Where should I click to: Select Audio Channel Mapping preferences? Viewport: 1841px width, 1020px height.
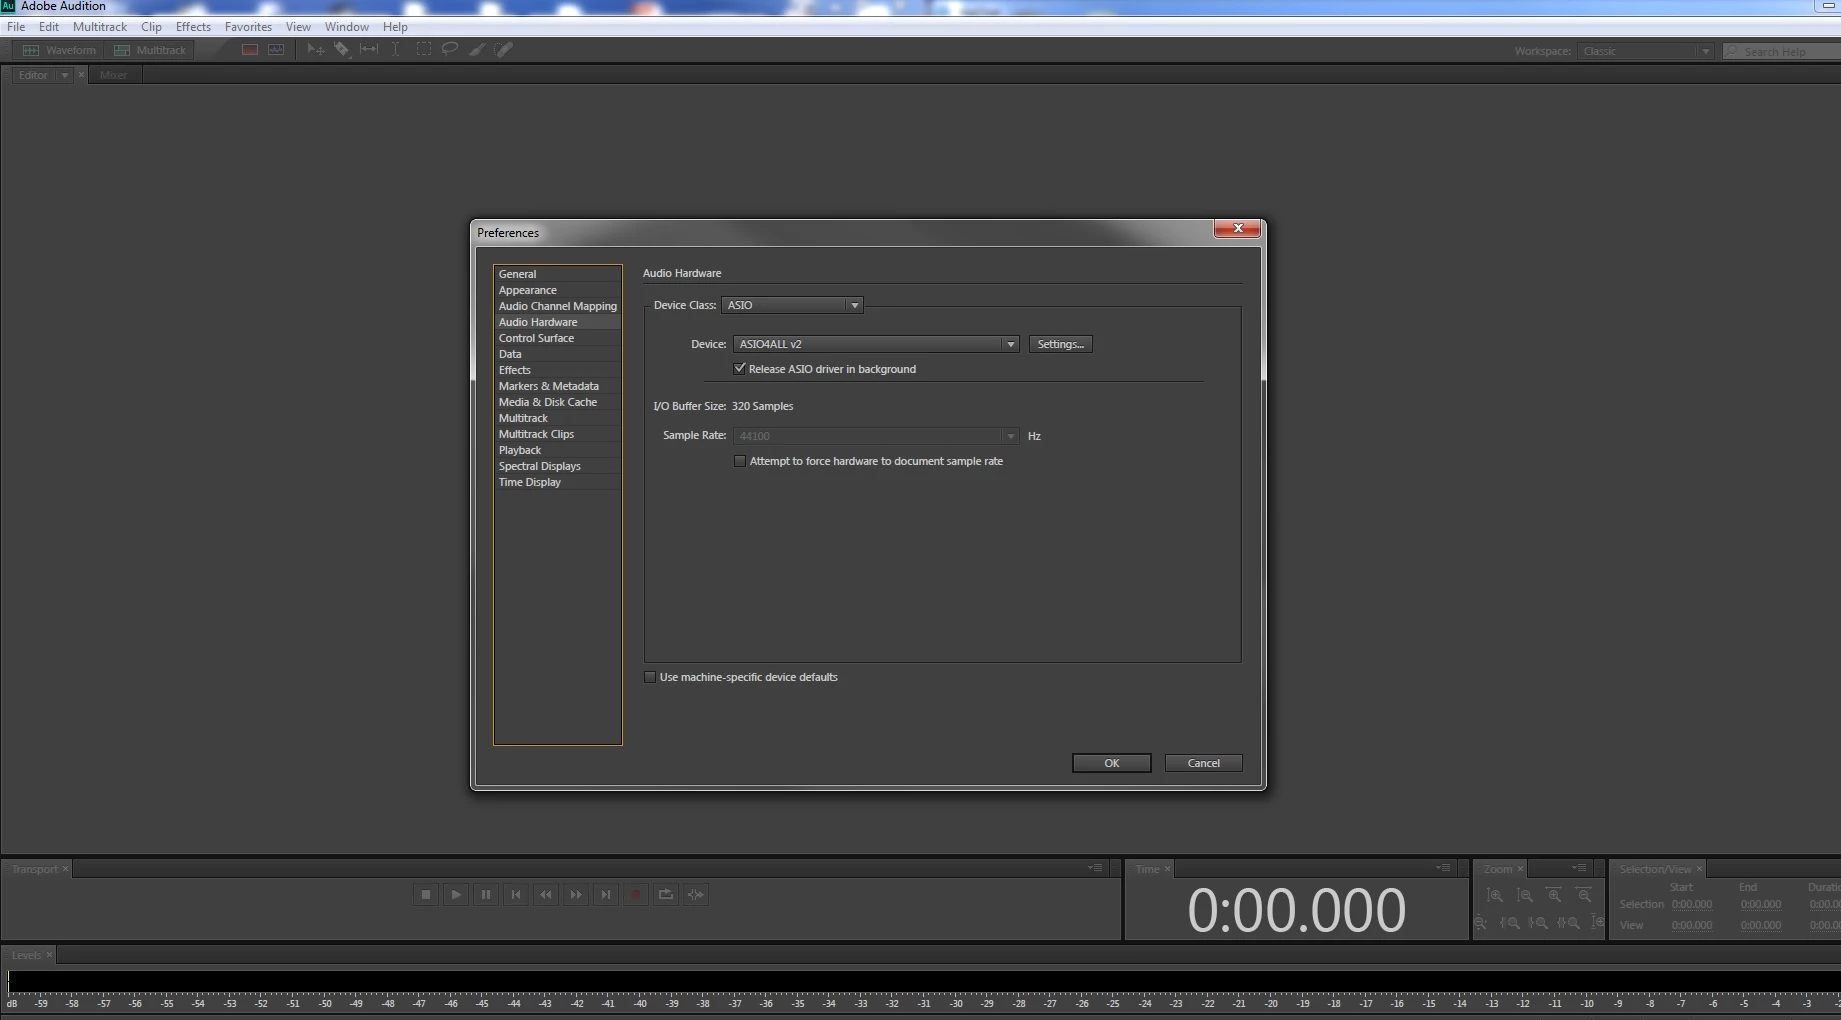pyautogui.click(x=558, y=306)
